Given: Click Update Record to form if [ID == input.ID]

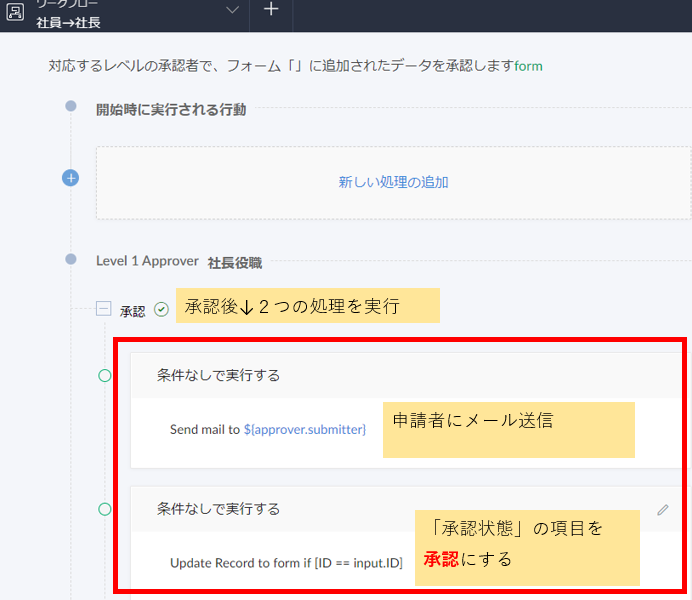Looking at the screenshot, I should (286, 563).
